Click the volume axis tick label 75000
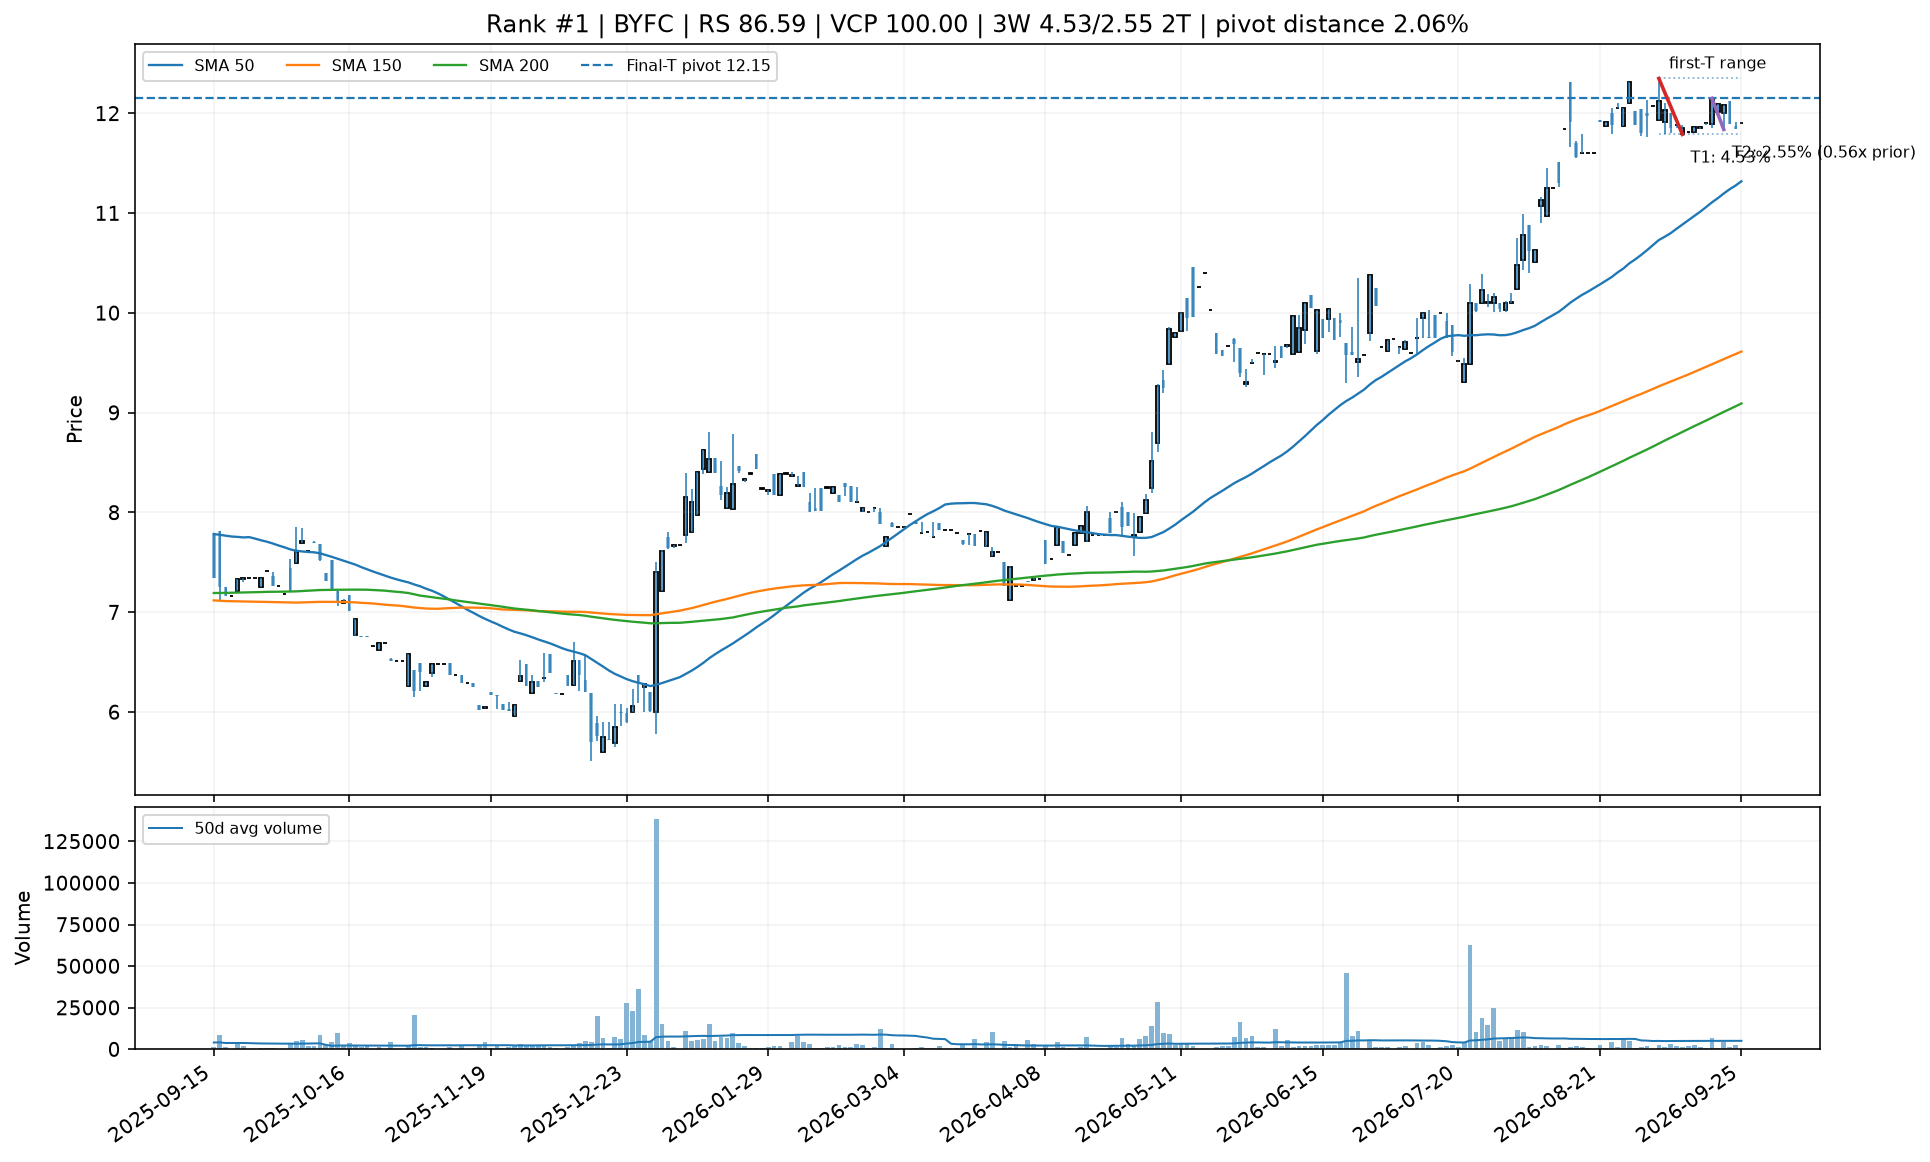Image resolution: width=1930 pixels, height=1162 pixels. (x=90, y=925)
